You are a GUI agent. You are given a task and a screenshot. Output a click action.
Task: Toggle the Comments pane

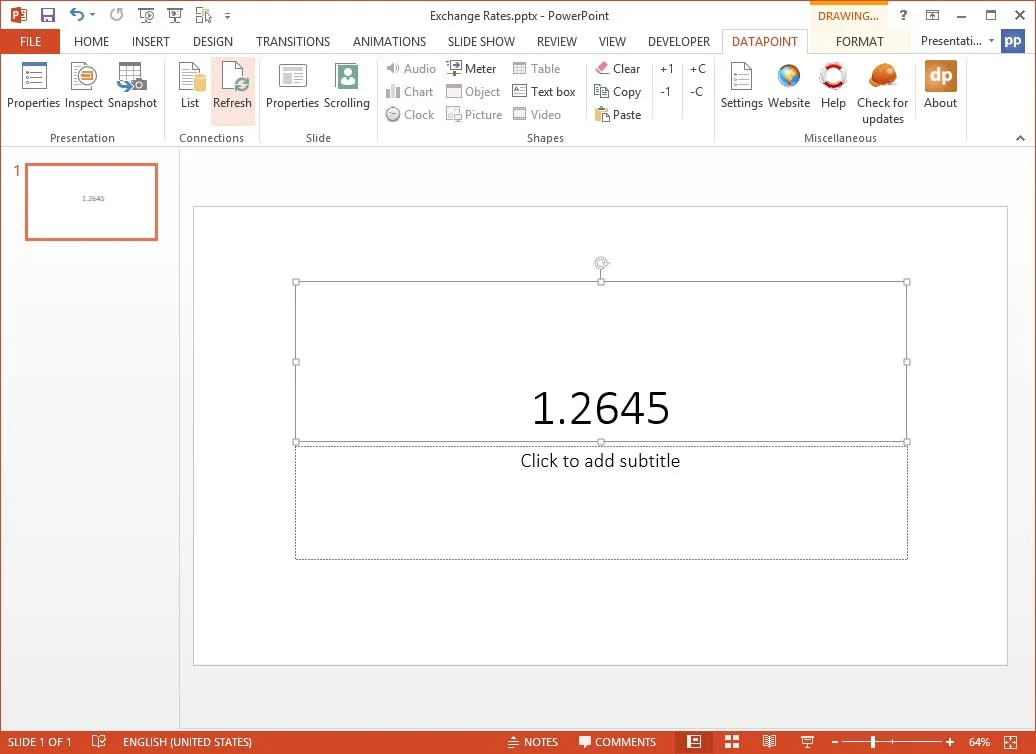coord(617,742)
